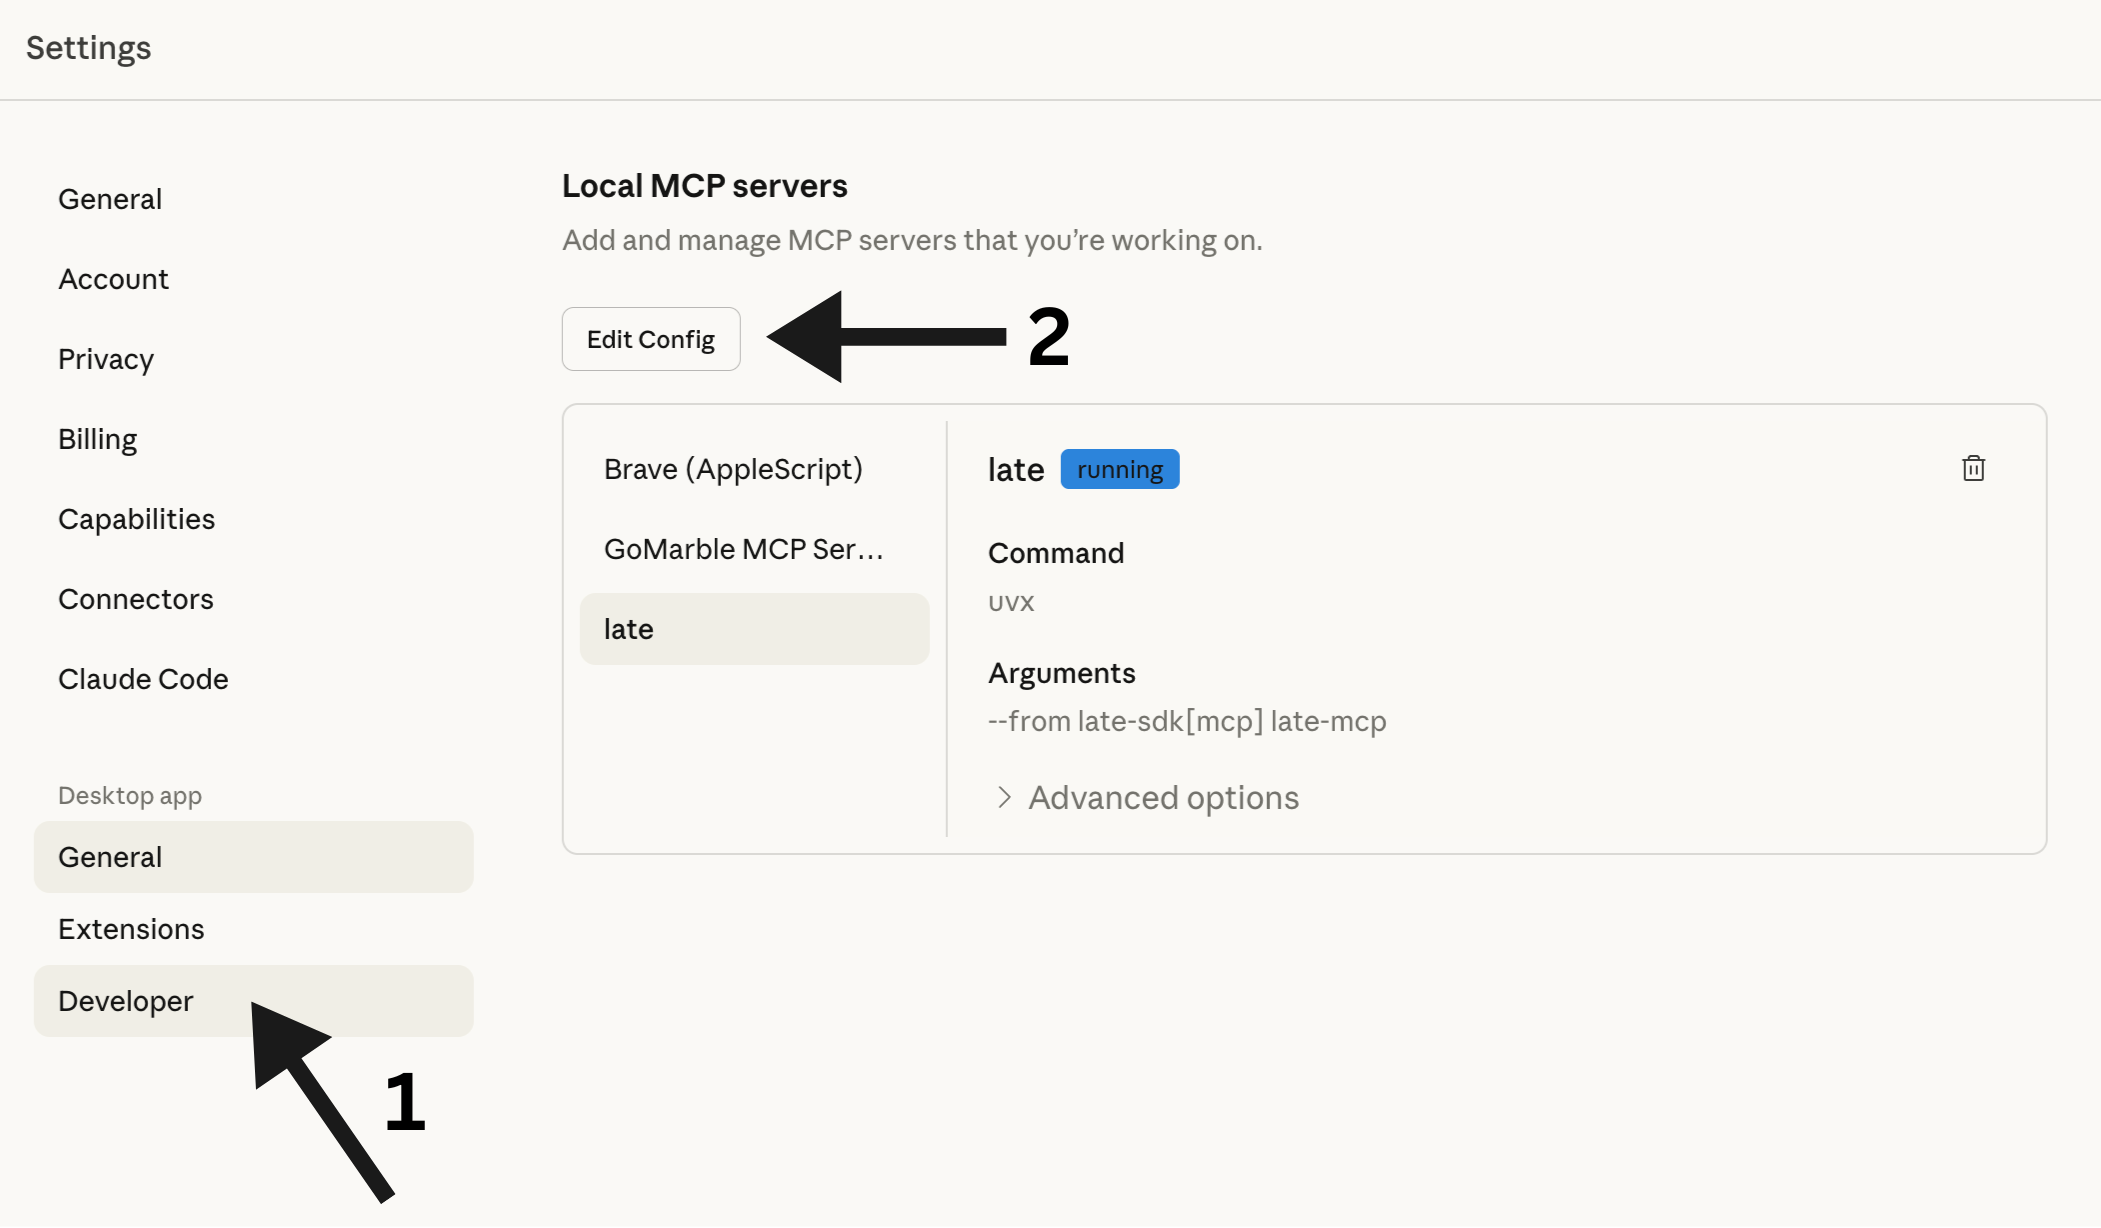
Task: Switch to the Extensions section
Action: (130, 928)
